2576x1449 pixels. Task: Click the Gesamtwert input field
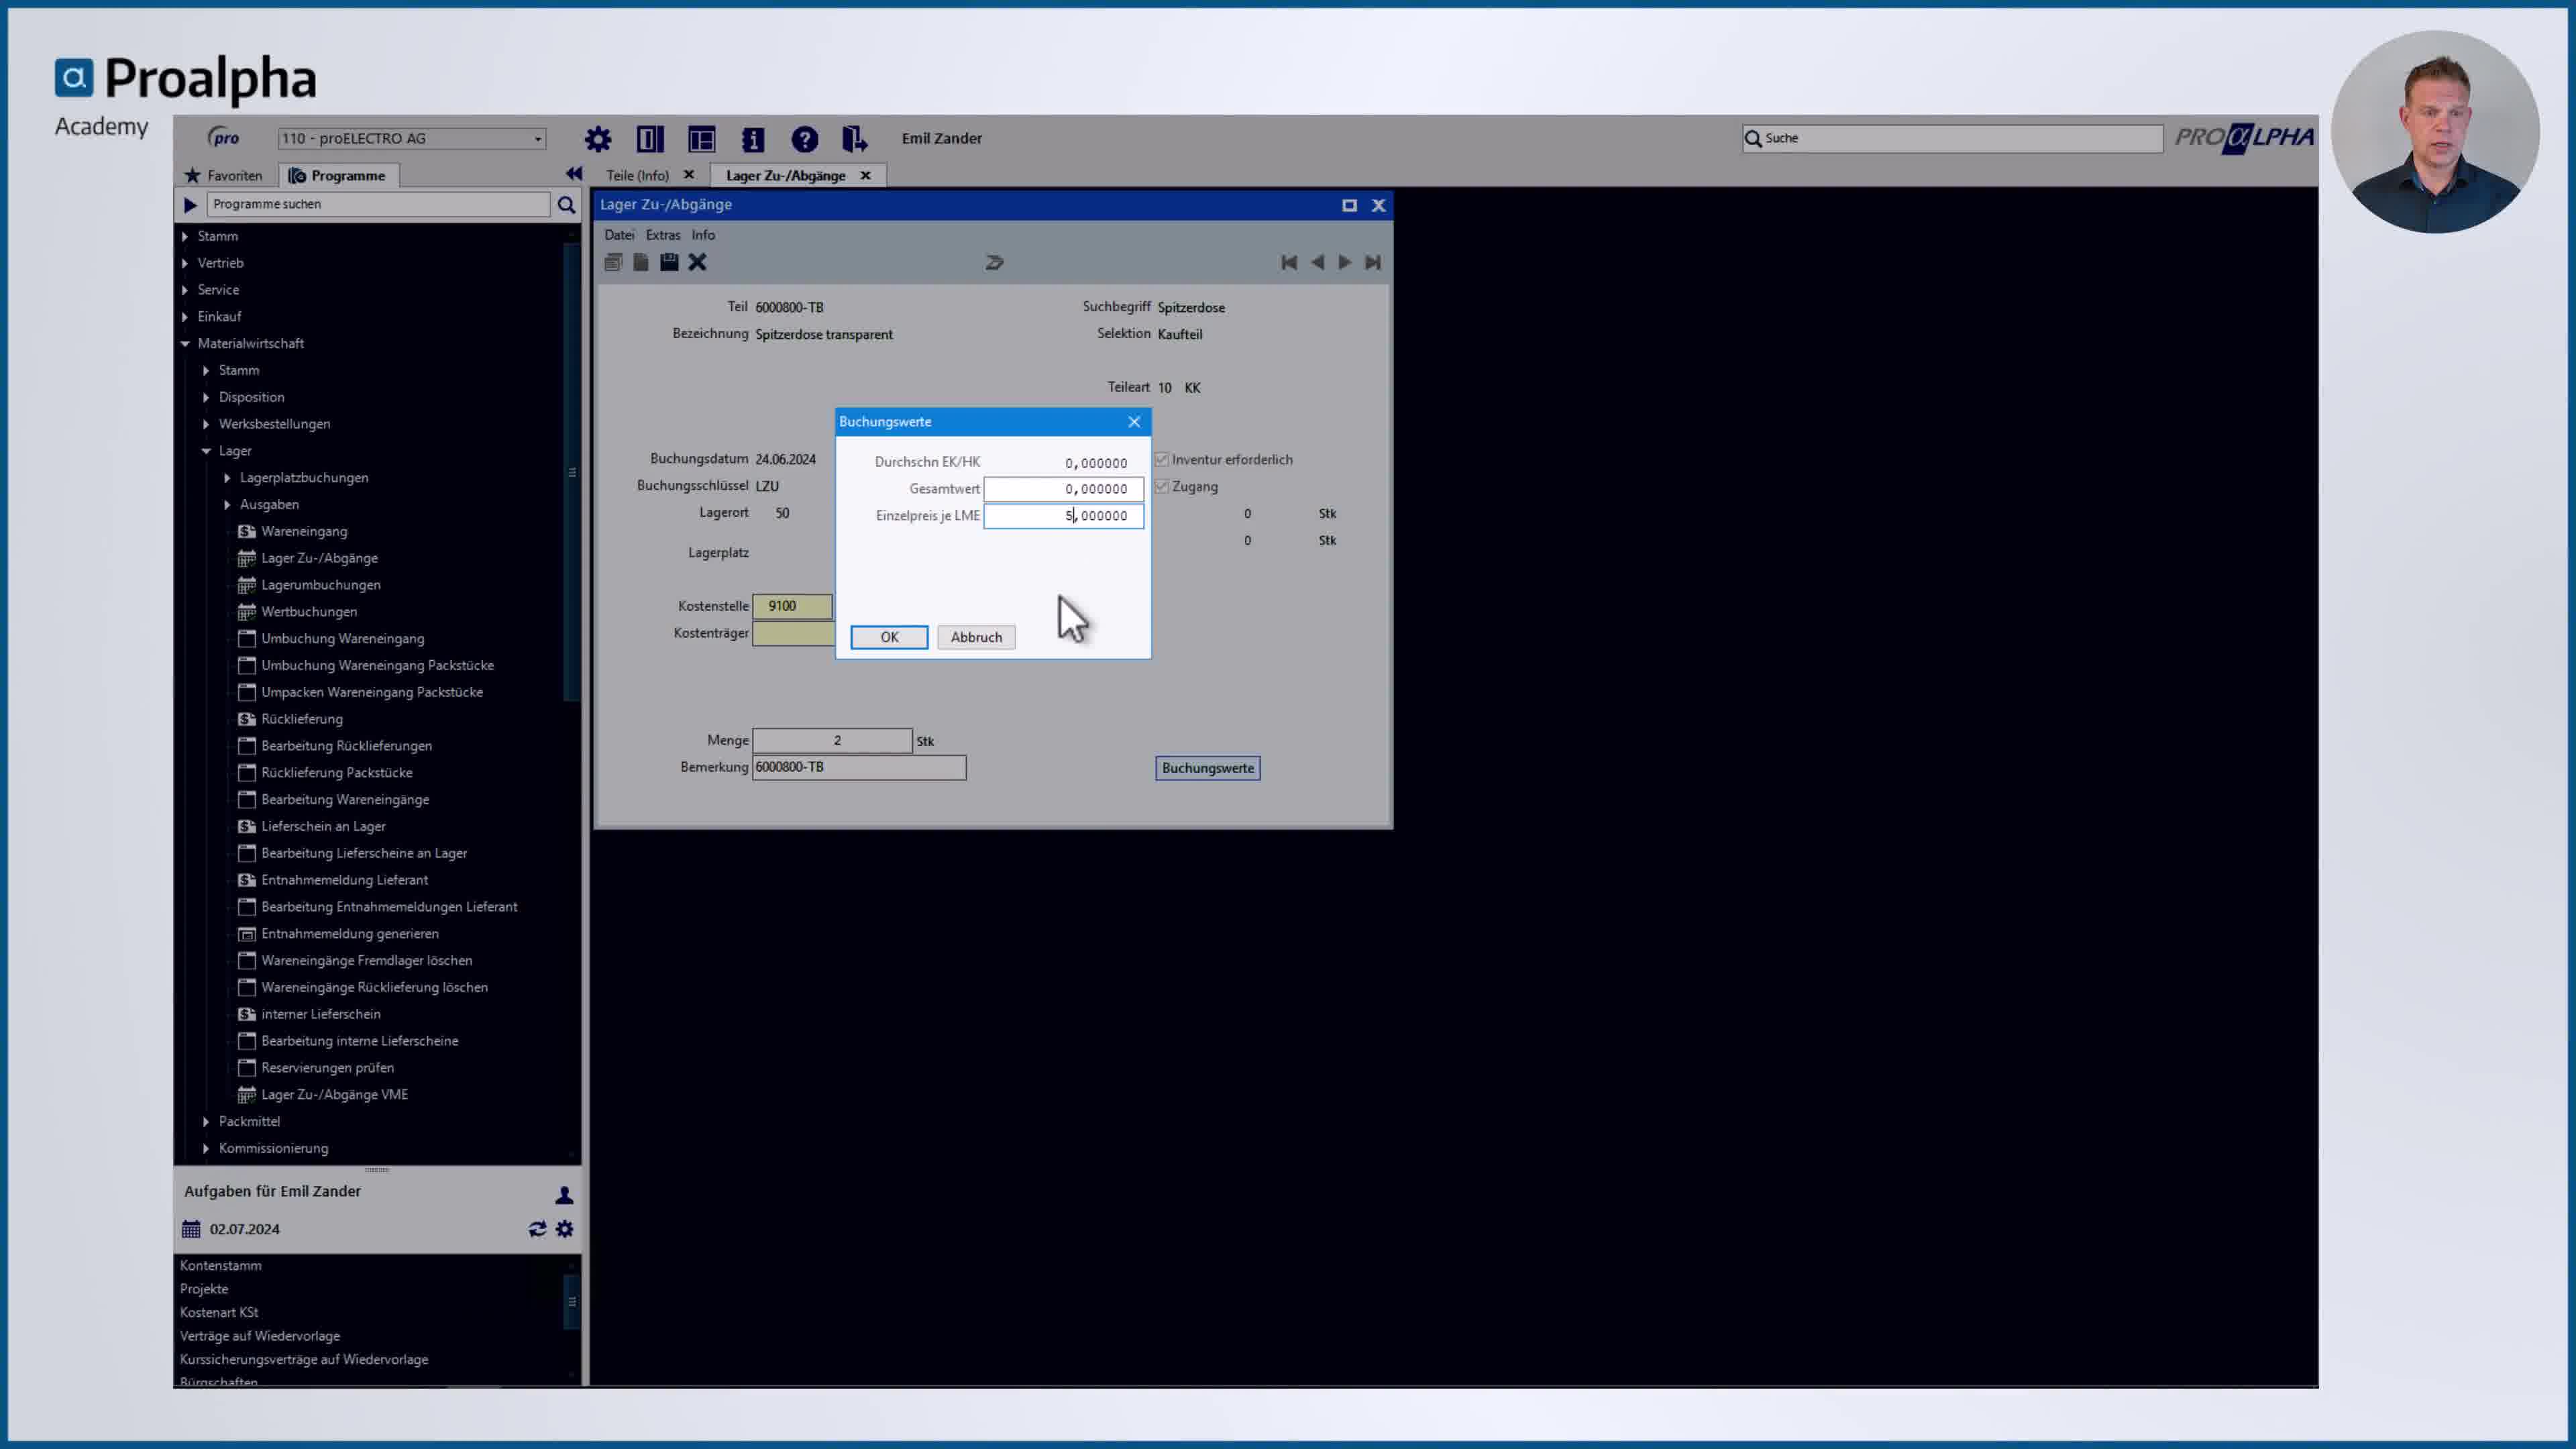(1064, 489)
